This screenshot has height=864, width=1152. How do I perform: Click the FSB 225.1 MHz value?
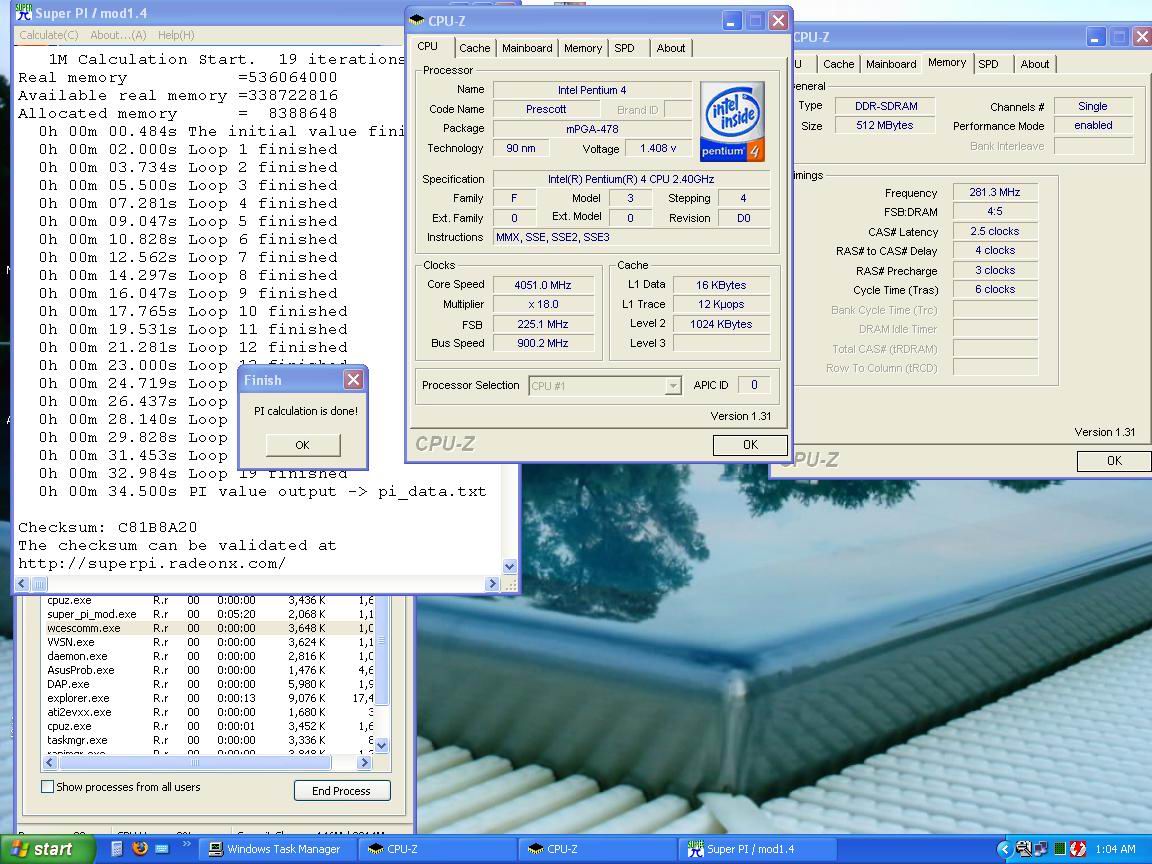click(x=543, y=324)
